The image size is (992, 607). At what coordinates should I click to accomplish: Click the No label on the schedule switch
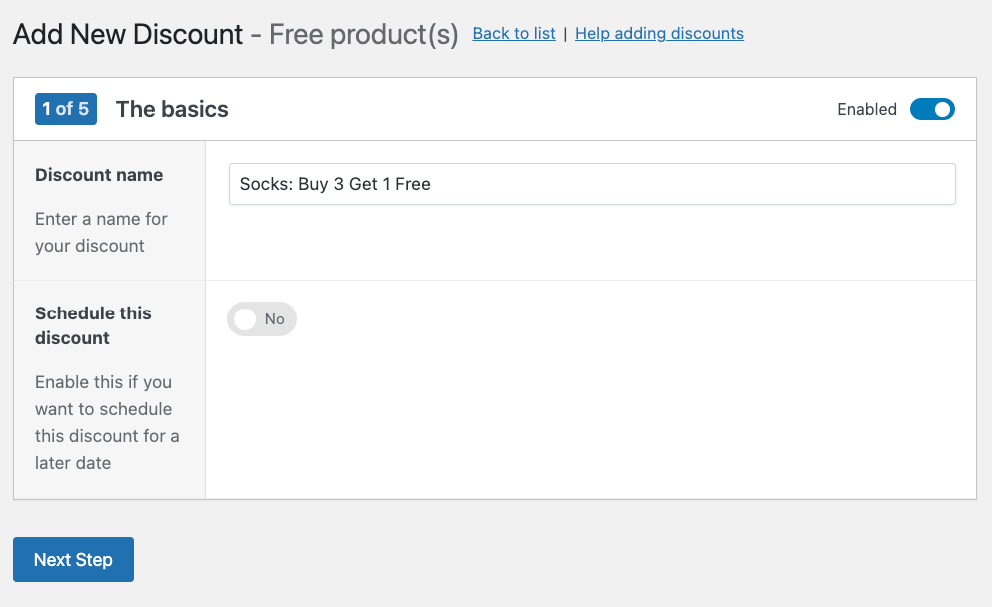tap(275, 319)
